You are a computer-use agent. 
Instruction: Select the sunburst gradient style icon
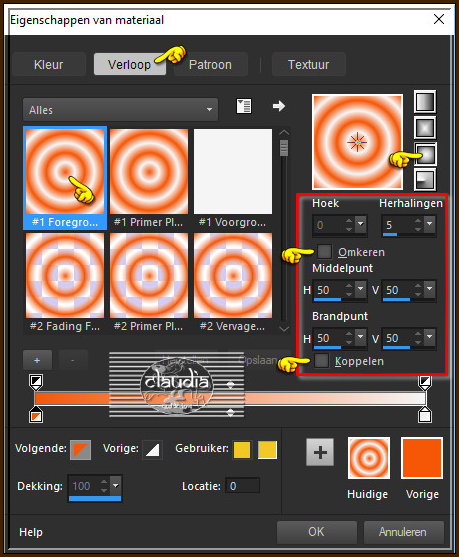pyautogui.click(x=425, y=153)
